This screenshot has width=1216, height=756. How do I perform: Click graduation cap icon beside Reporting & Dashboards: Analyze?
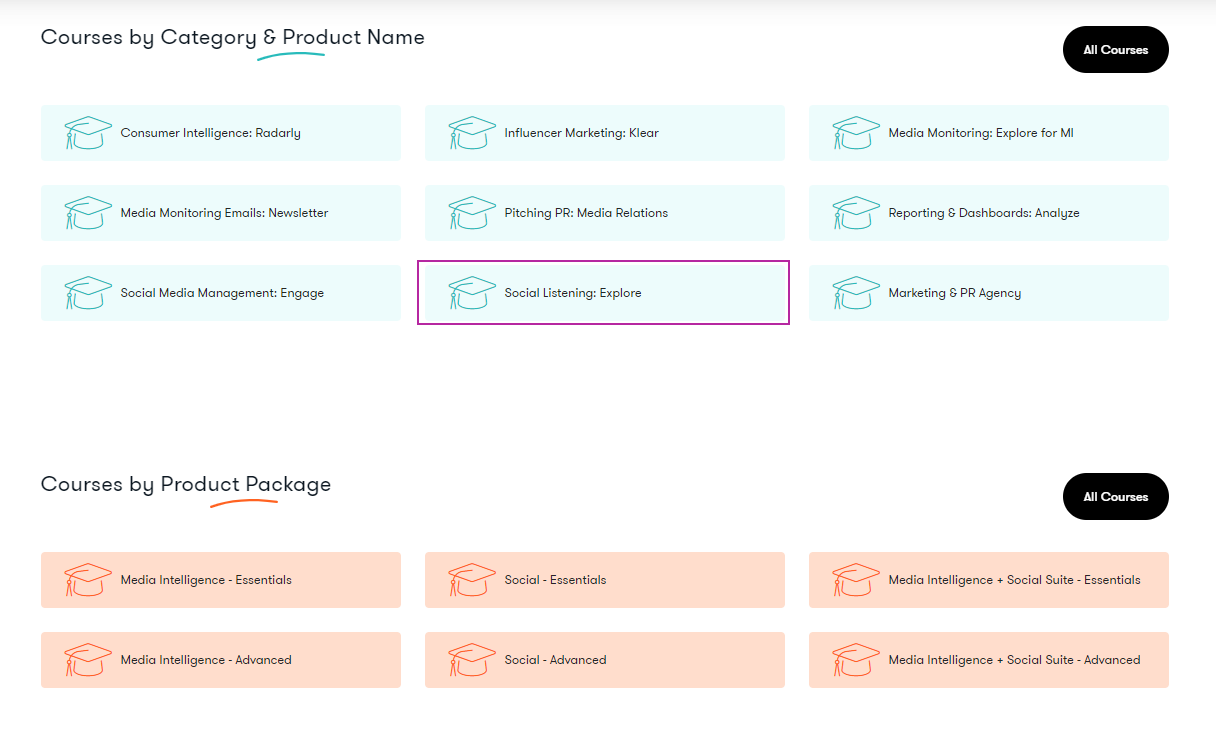click(856, 213)
